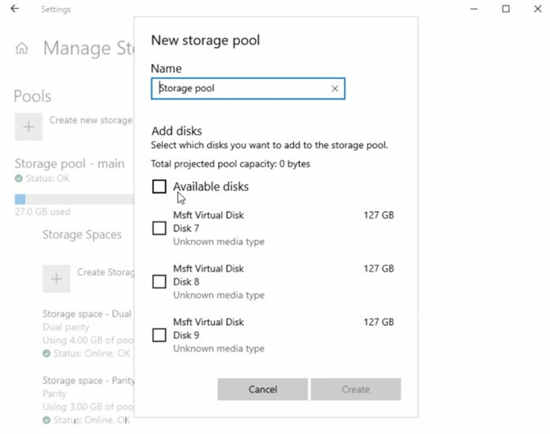The image size is (550, 434).
Task: Click the New storage pool title
Action: [x=205, y=40]
